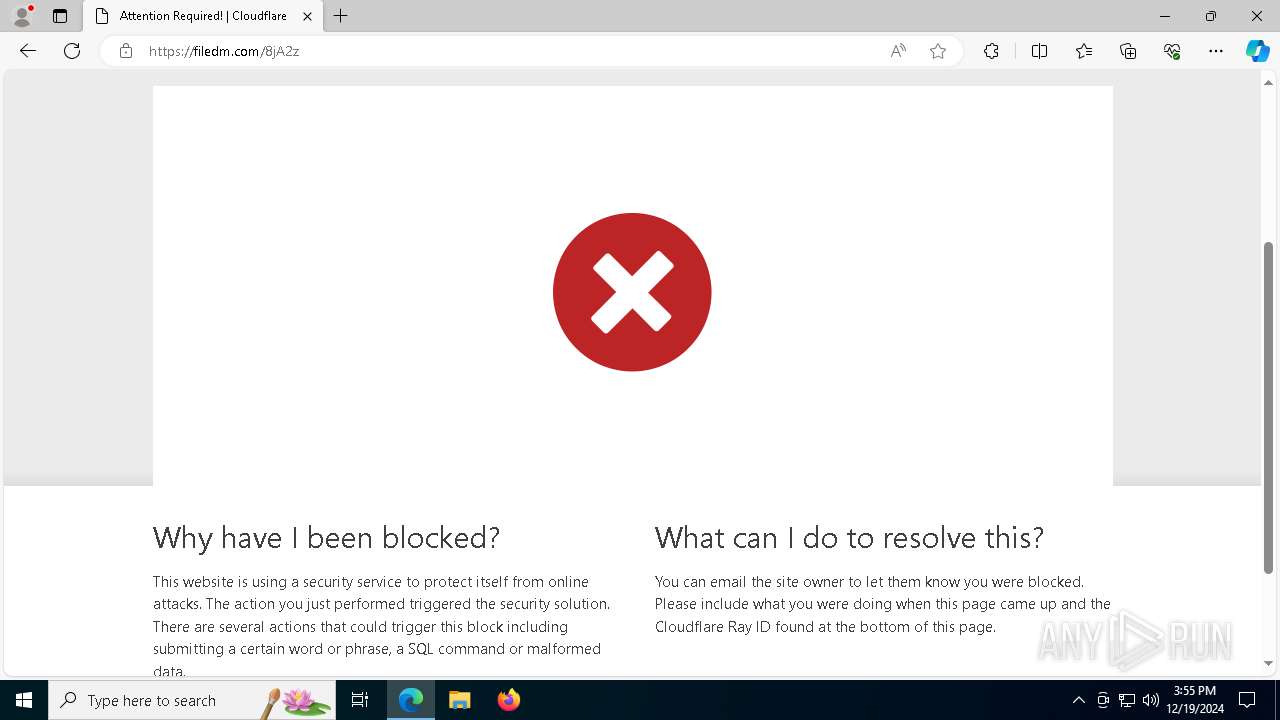The height and width of the screenshot is (720, 1280).
Task: Open the Collections panel
Action: pyautogui.click(x=1128, y=51)
